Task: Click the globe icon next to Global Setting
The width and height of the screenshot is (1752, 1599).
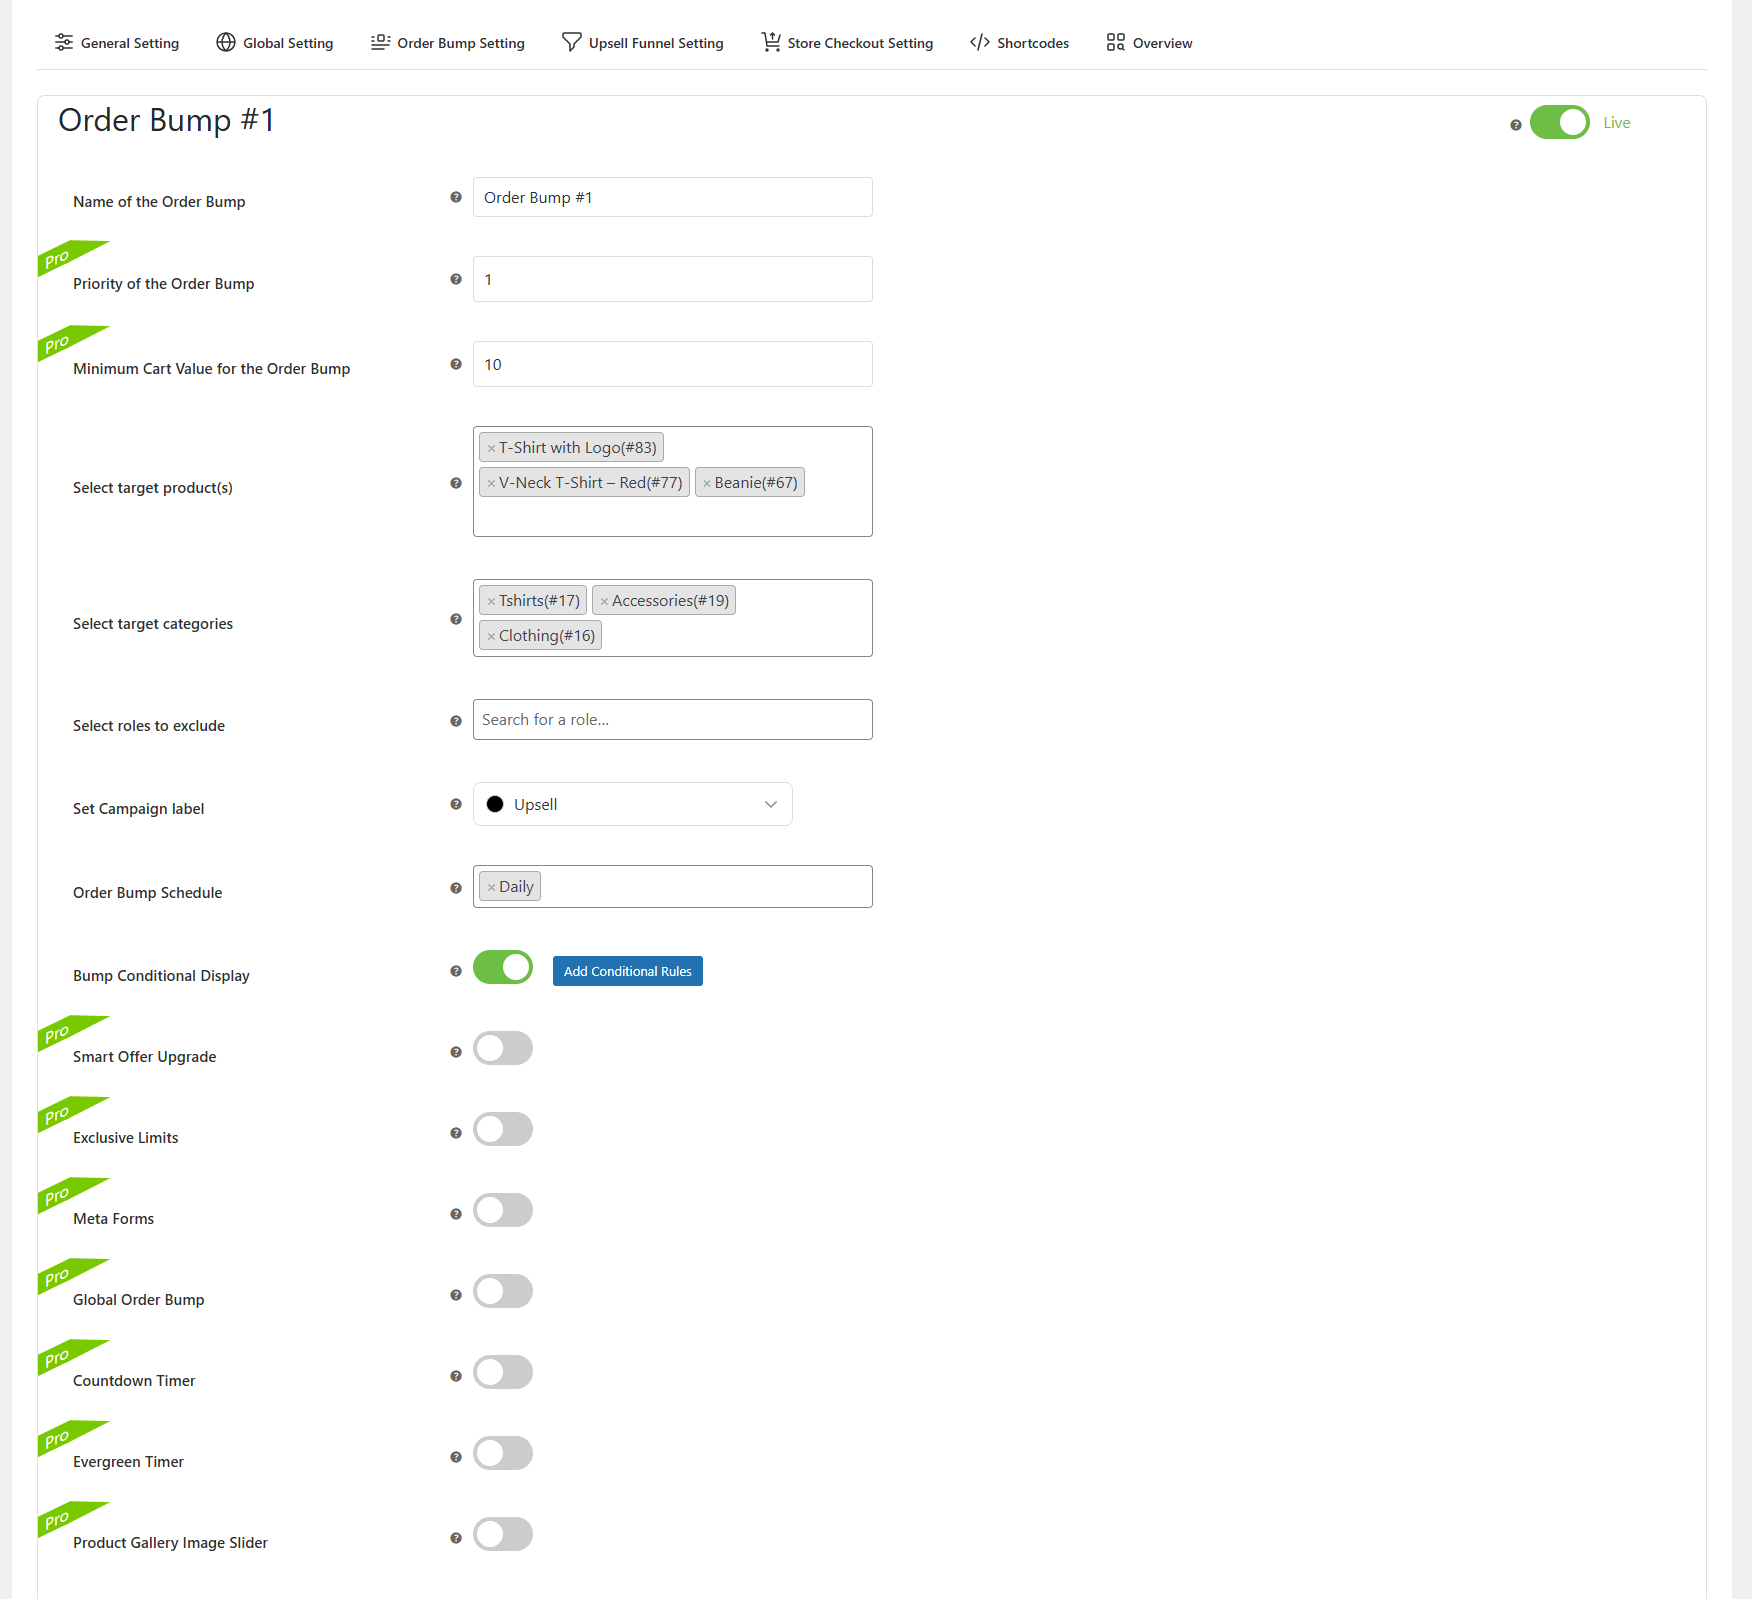Action: pos(224,42)
